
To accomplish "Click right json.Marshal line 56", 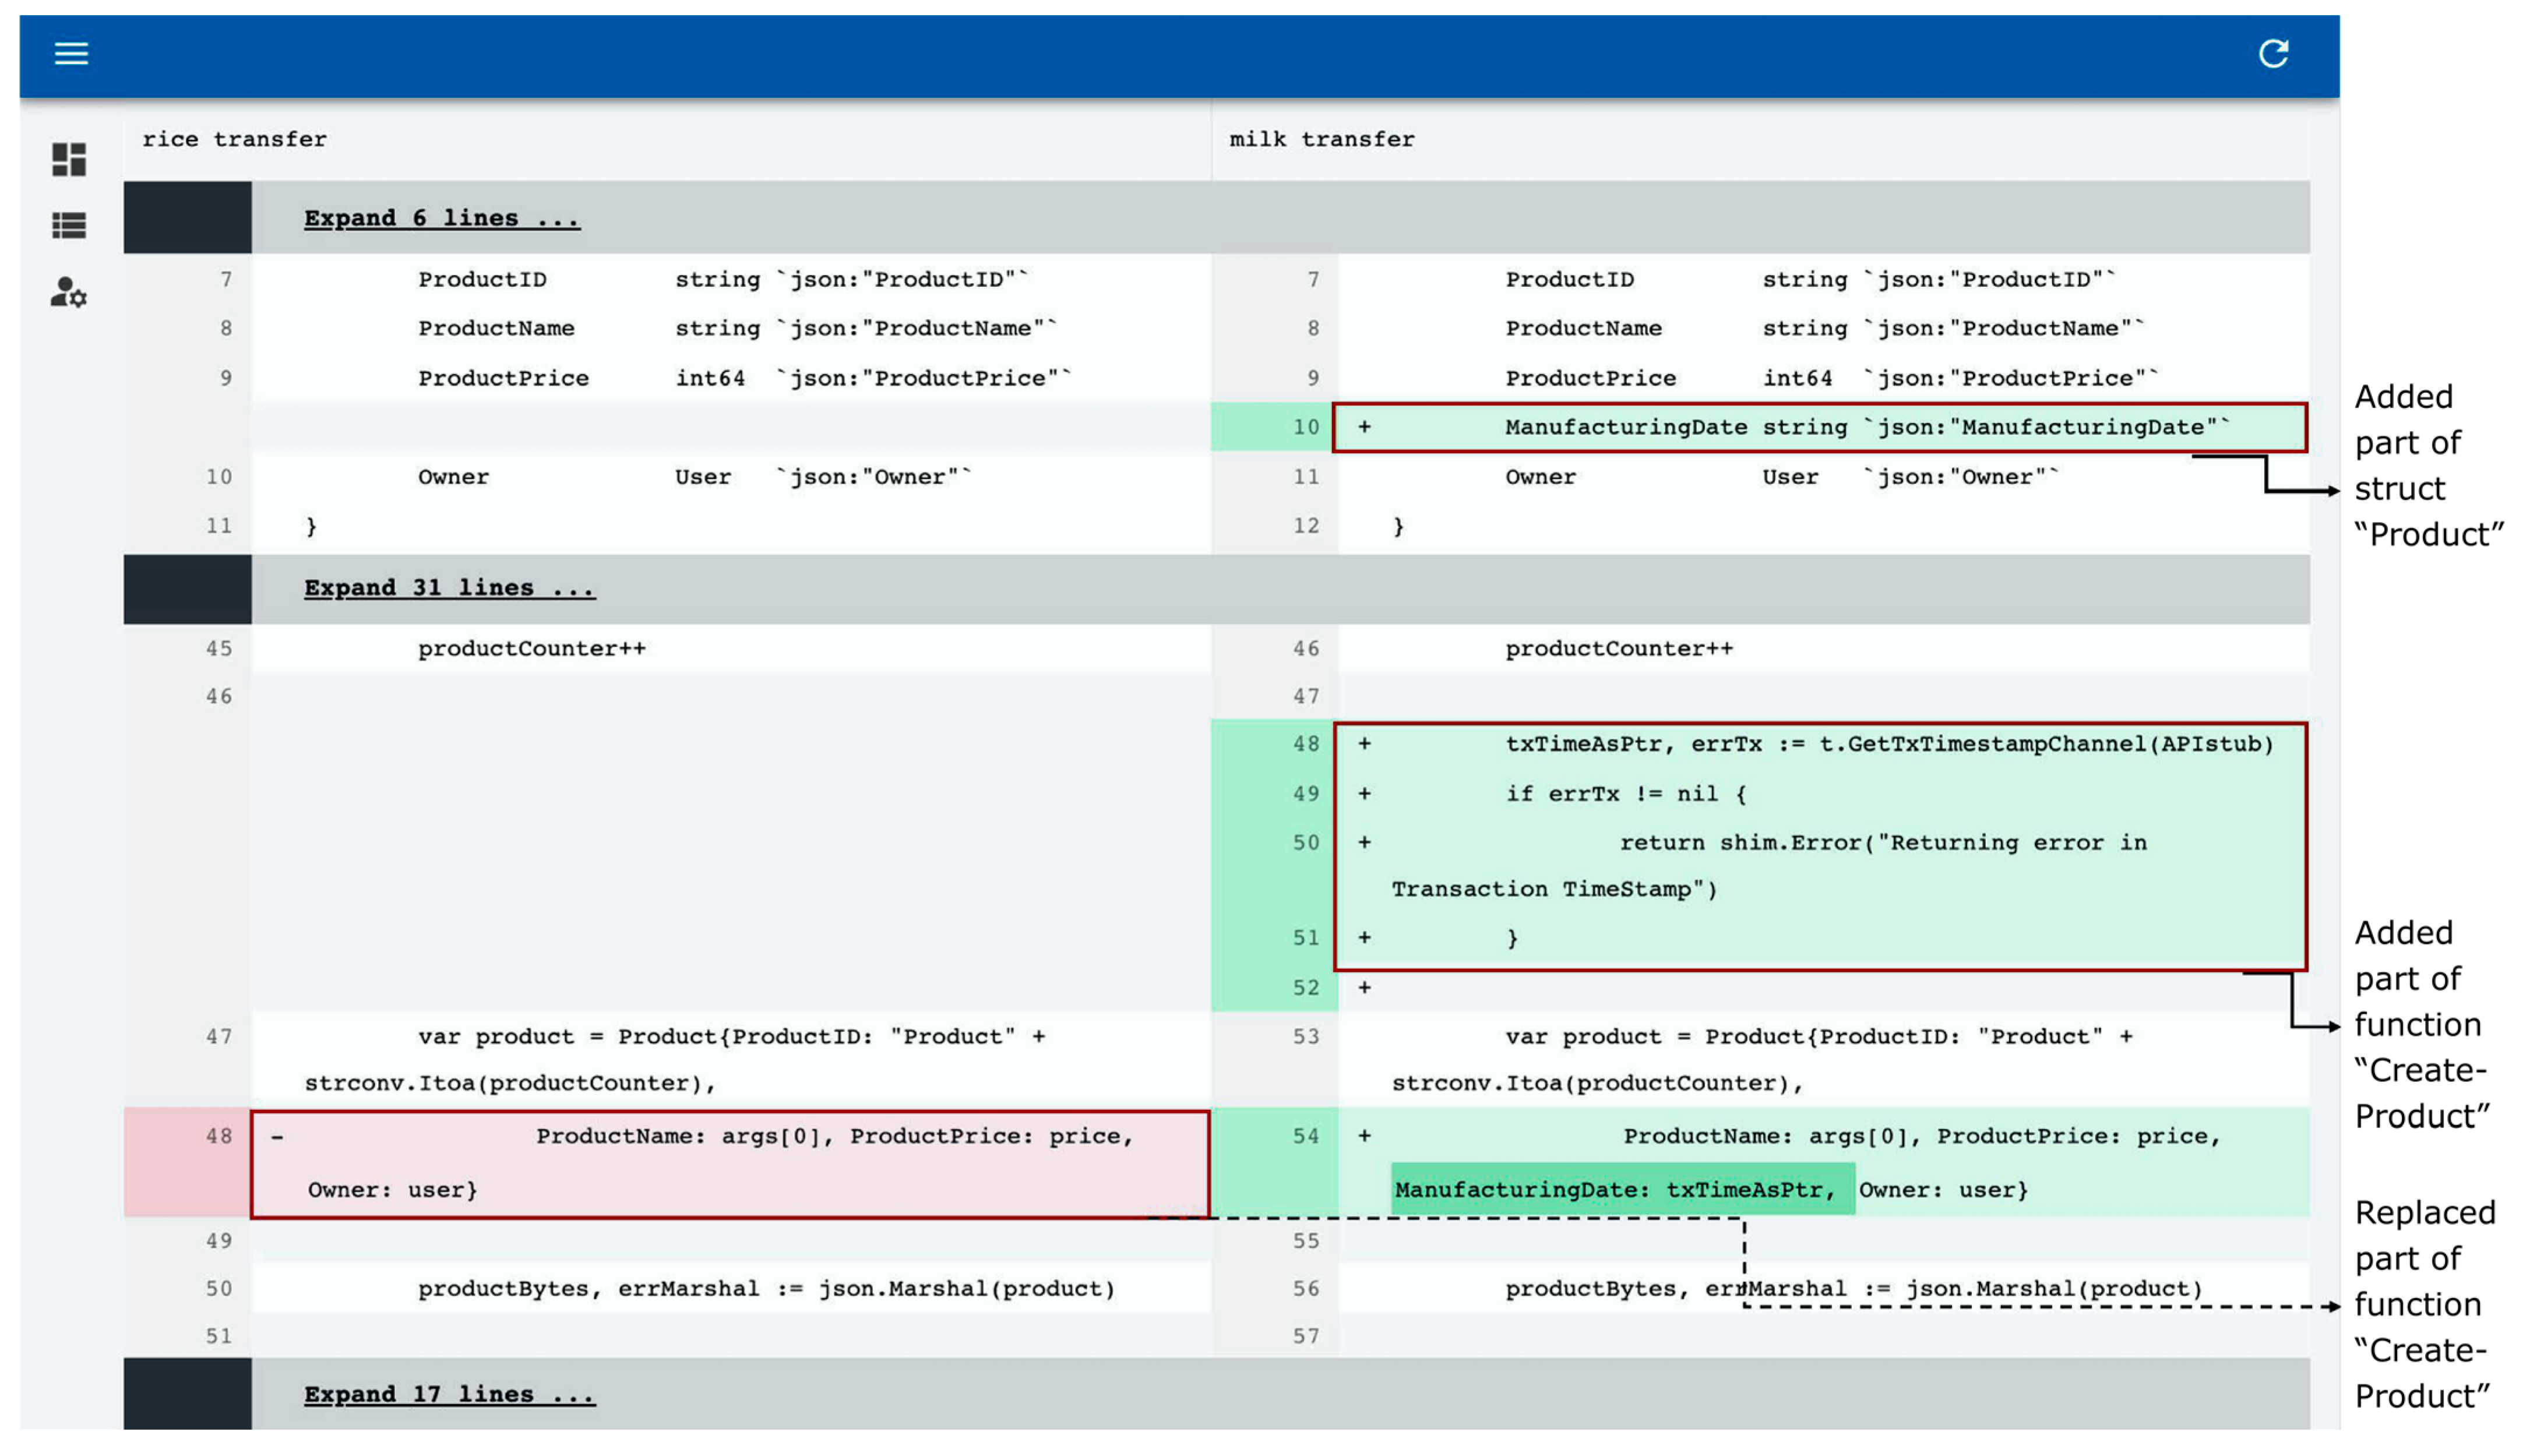I will pyautogui.click(x=1852, y=1289).
